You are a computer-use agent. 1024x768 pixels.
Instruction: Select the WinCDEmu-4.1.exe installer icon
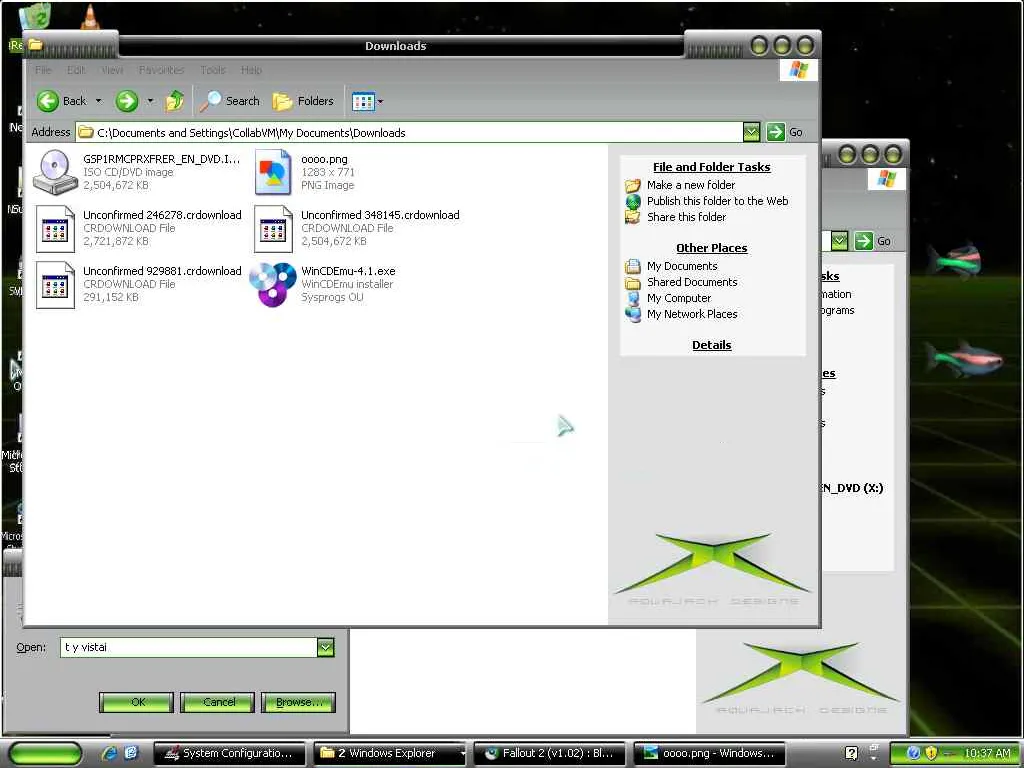pyautogui.click(x=273, y=285)
